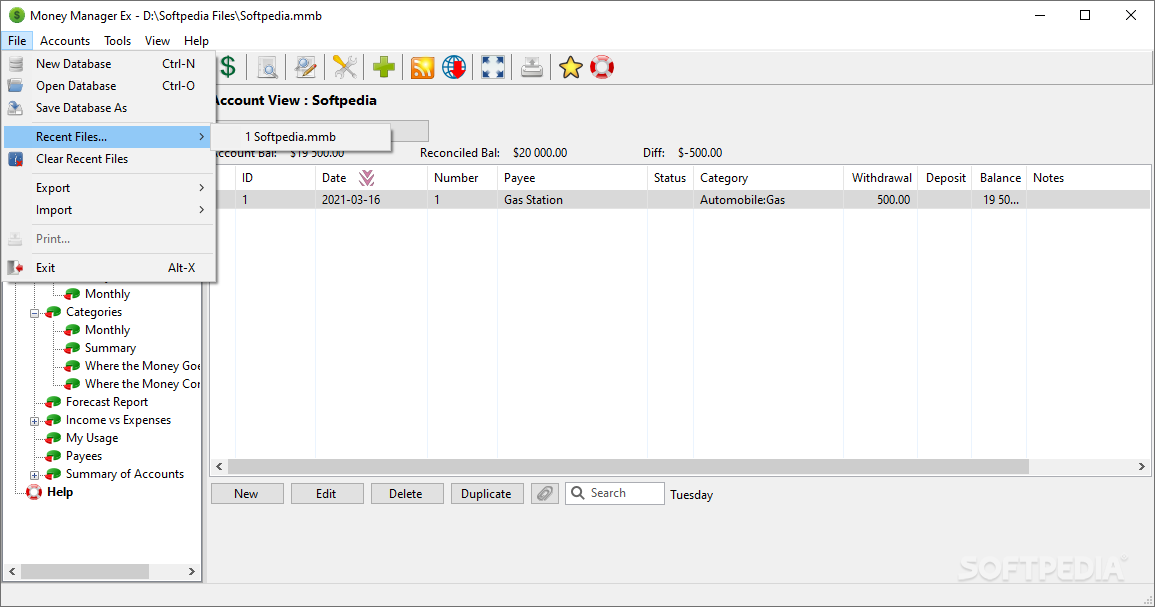Screen dimensions: 1155x607
Task: Click the dollar sign currency toolbar icon
Action: coord(228,67)
